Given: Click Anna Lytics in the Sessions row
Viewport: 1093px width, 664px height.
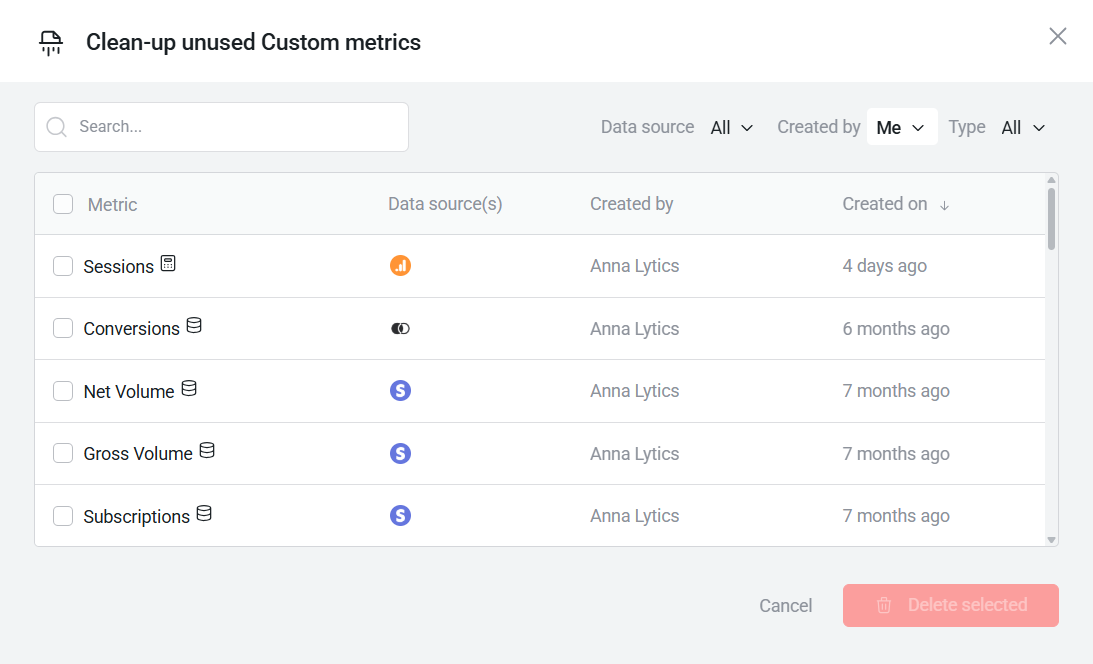Looking at the screenshot, I should point(634,266).
